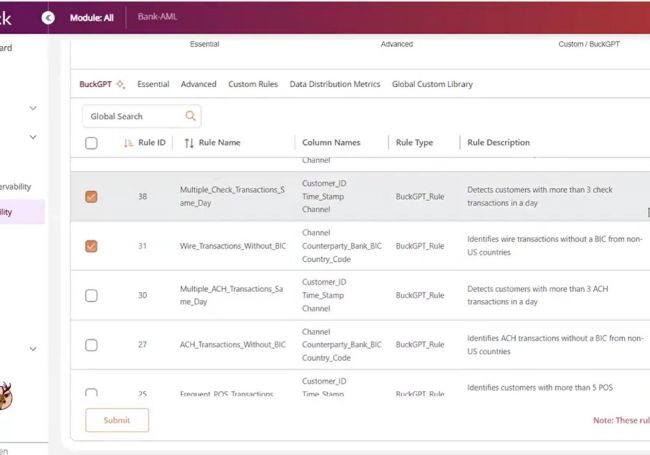Switch to the Advanced tab
650x455 pixels.
pos(199,84)
